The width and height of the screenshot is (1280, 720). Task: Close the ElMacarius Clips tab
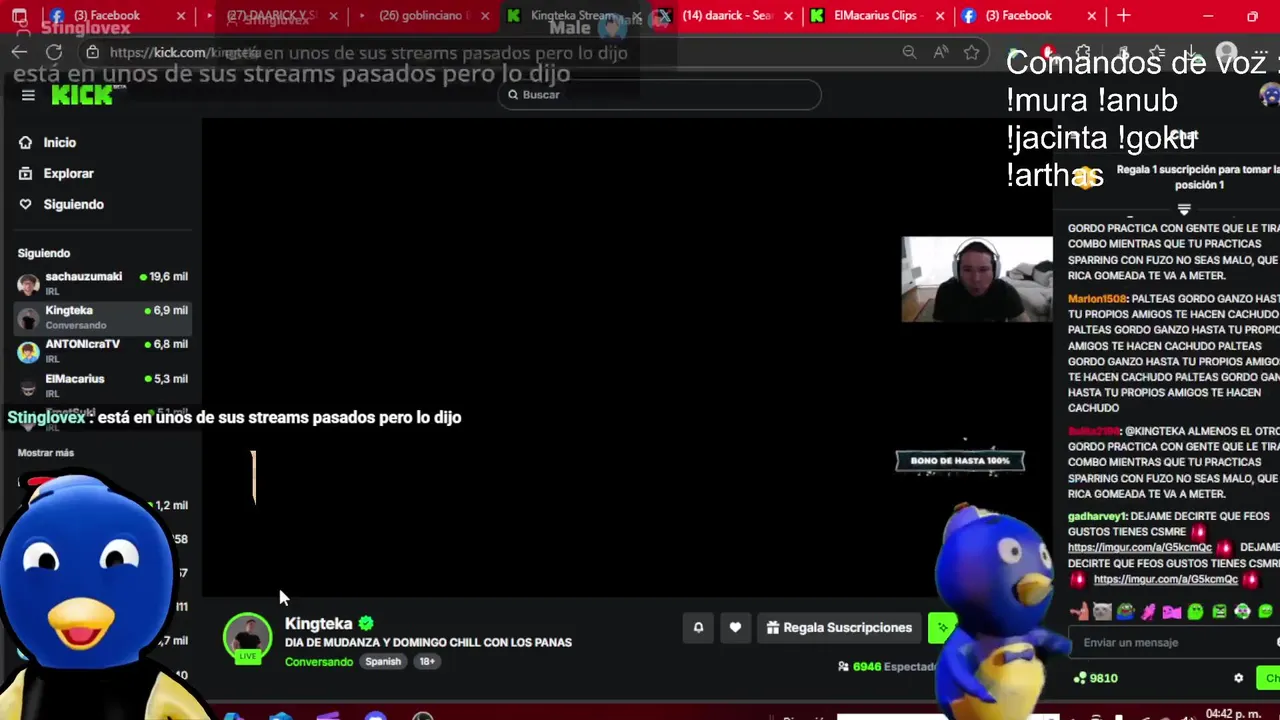click(x=938, y=16)
